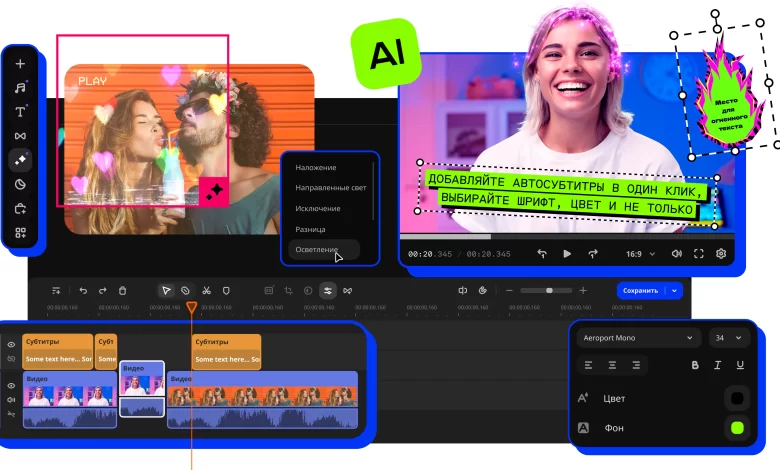The height and width of the screenshot is (470, 780).
Task: Open the 16:9 aspect ratio dropdown
Action: [x=640, y=254]
